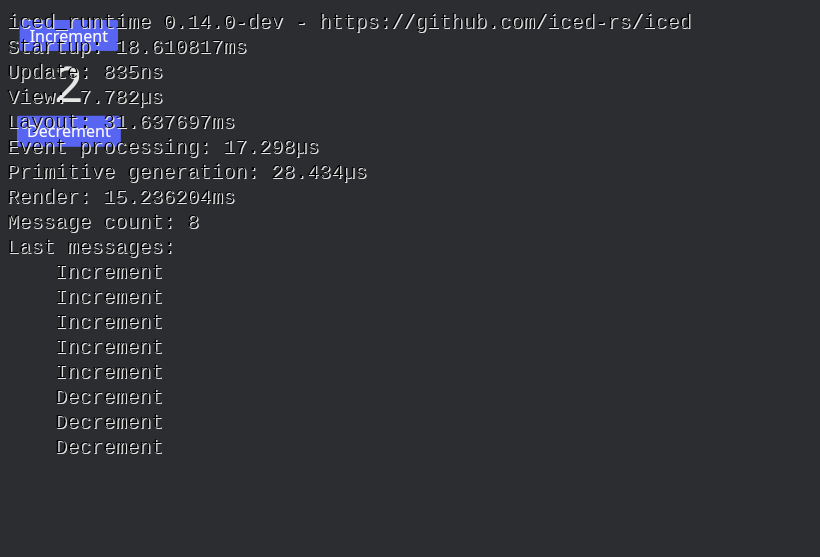
Task: Click first Decrement entry in message list
Action: pyautogui.click(x=110, y=398)
